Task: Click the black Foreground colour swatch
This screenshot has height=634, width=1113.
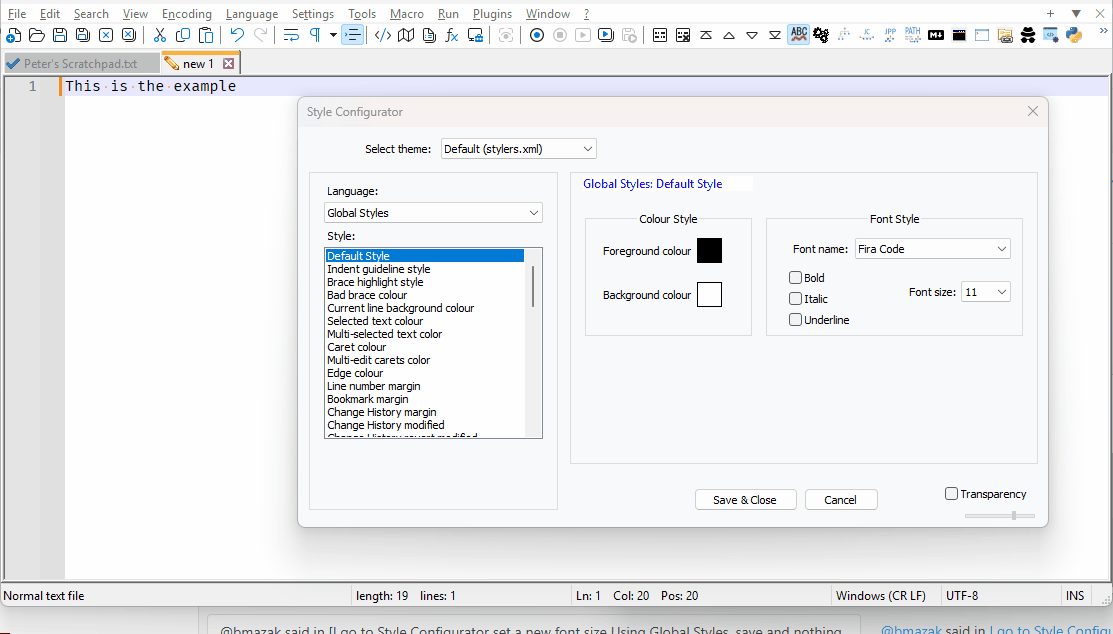Action: (x=709, y=251)
